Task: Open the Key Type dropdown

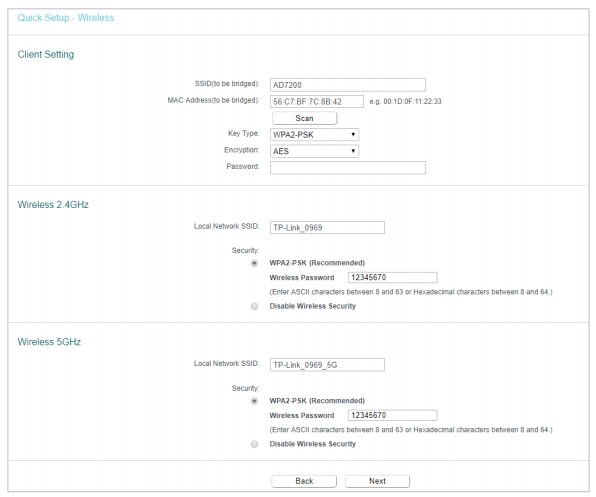Action: pos(314,135)
